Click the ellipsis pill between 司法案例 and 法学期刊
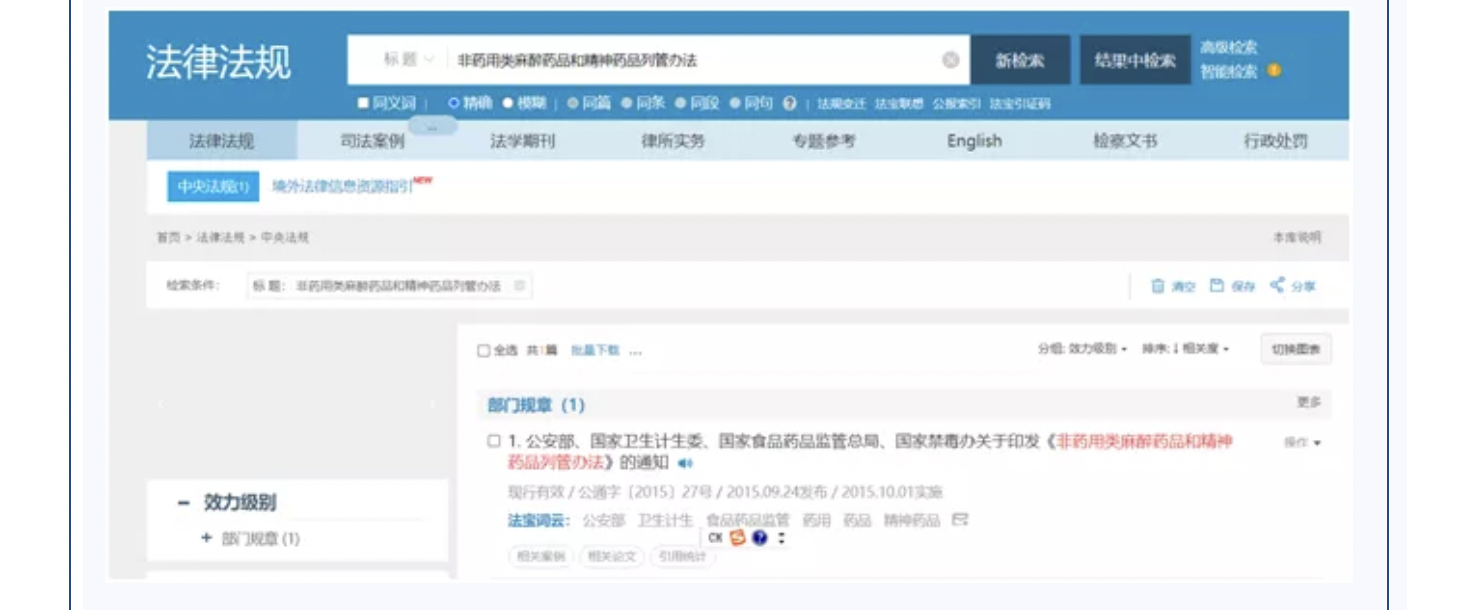The width and height of the screenshot is (1458, 610). point(432,127)
